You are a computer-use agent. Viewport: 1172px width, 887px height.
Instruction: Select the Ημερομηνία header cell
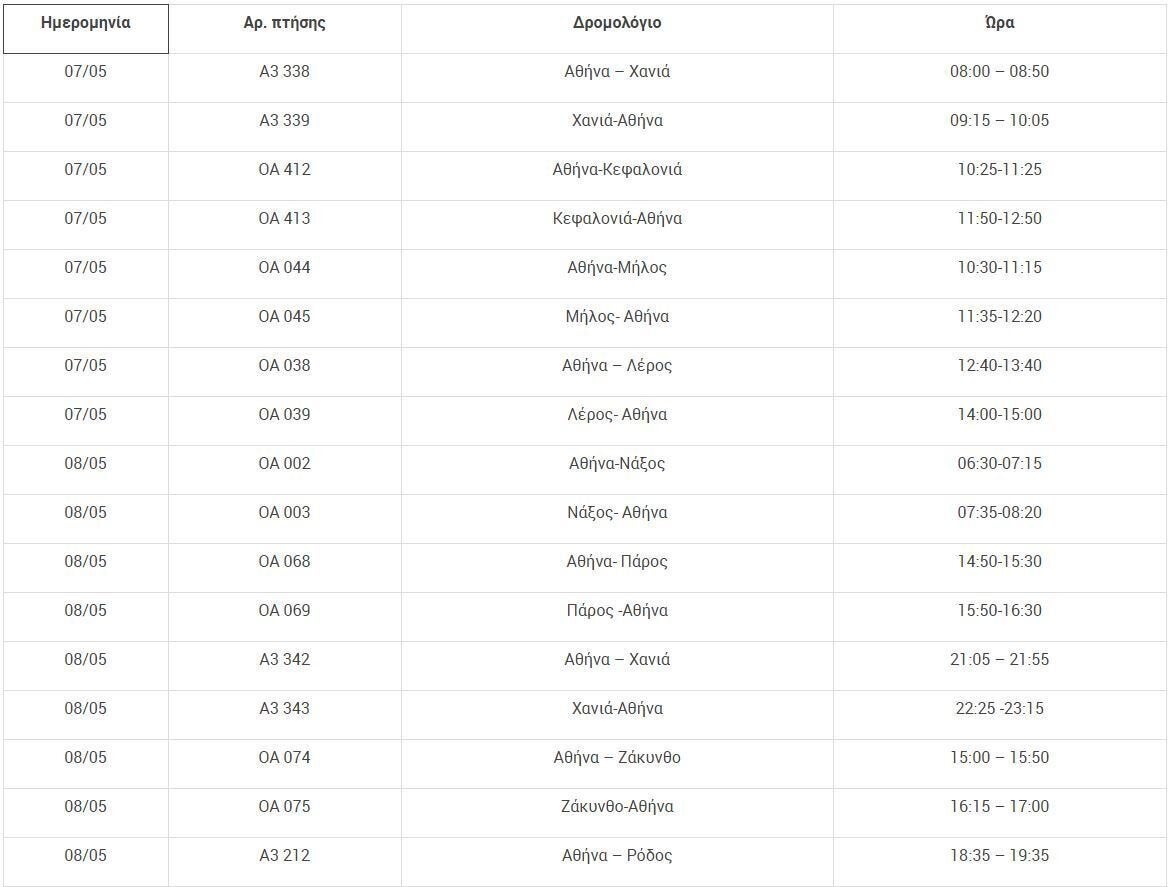(86, 28)
